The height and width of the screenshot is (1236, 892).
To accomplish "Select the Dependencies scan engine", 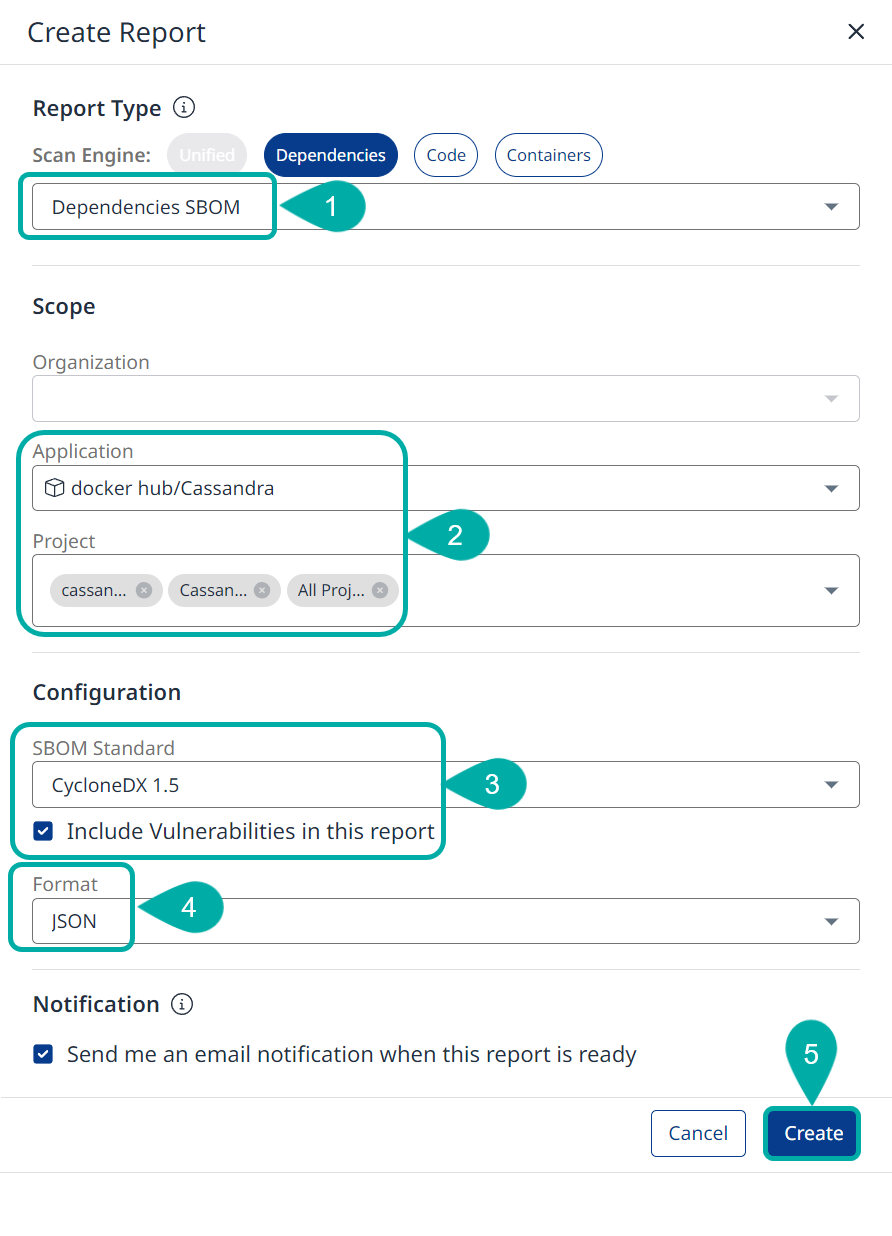I will [330, 155].
